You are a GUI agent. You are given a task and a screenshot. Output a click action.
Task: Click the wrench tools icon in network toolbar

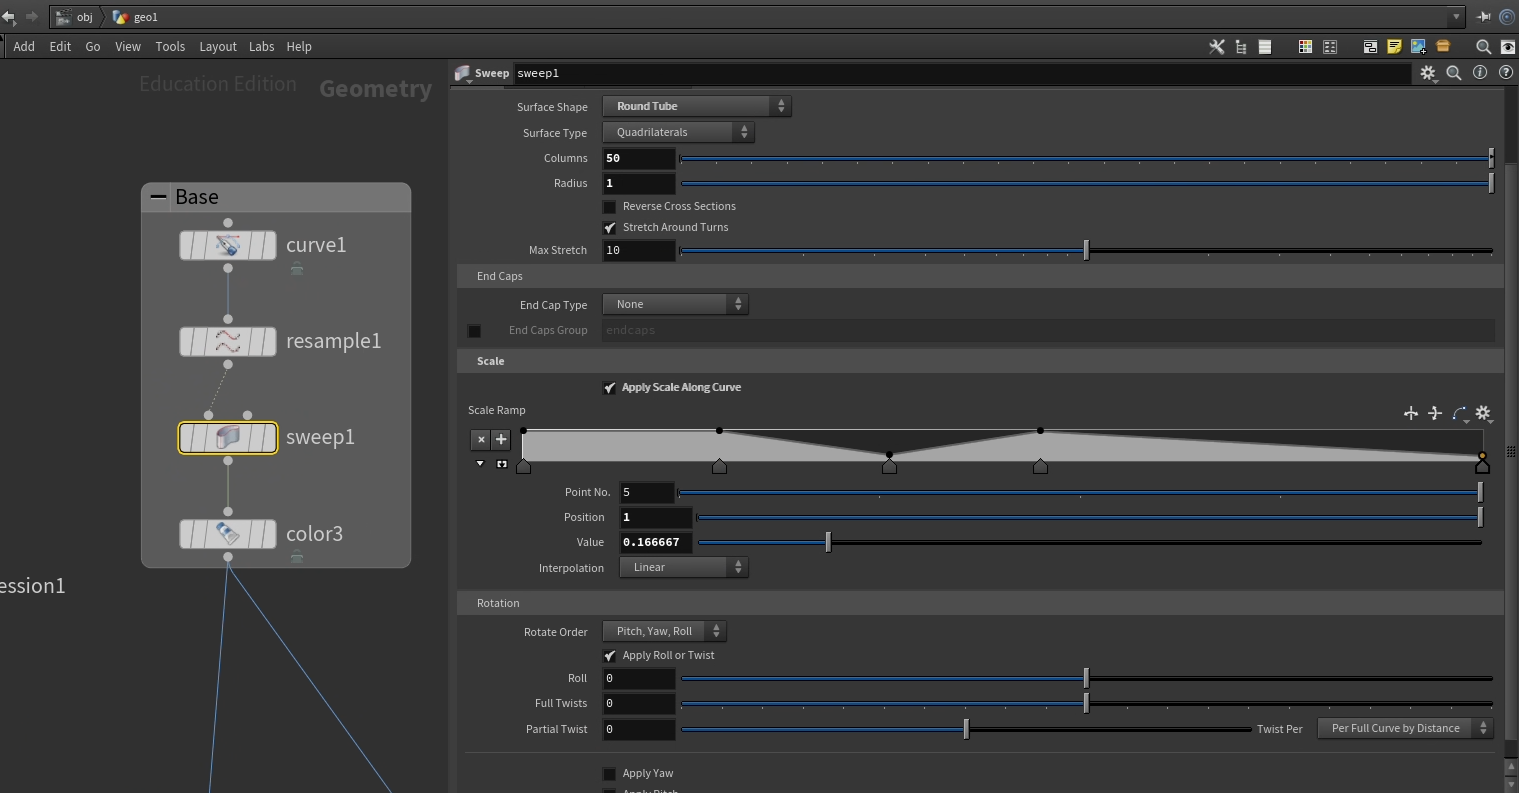point(1217,47)
